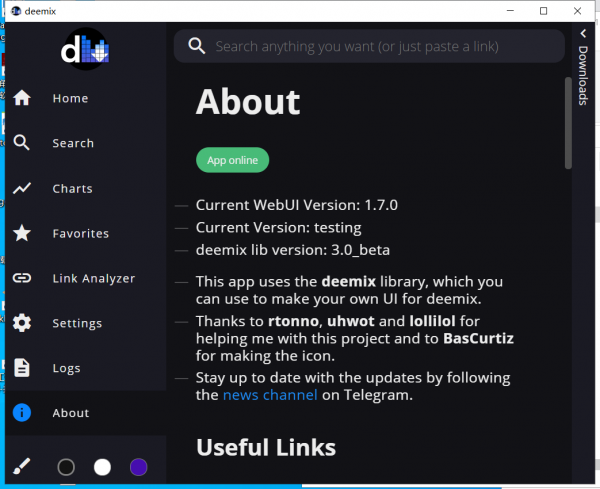Click the bold rtonno name
The image size is (600, 489).
click(293, 321)
